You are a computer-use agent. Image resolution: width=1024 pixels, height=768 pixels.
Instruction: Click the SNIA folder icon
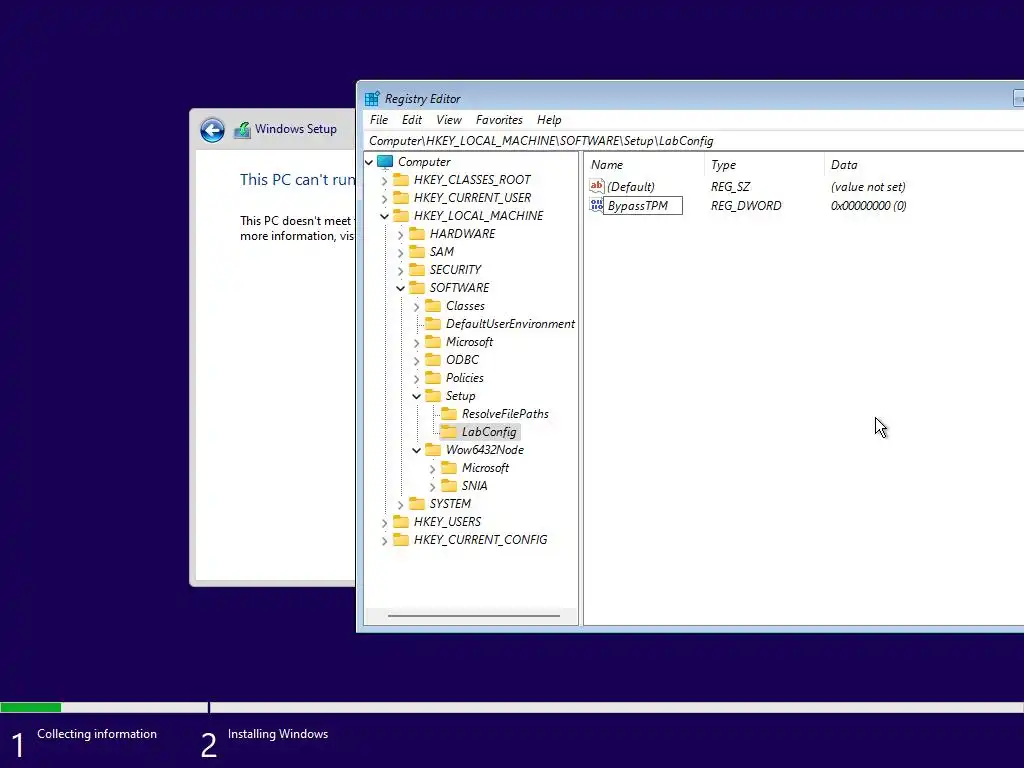[x=449, y=485]
